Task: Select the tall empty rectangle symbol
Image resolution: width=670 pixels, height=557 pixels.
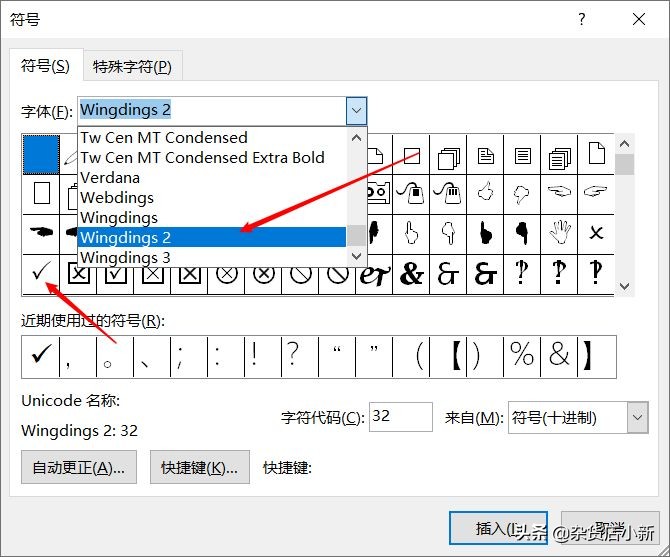Action: point(41,193)
